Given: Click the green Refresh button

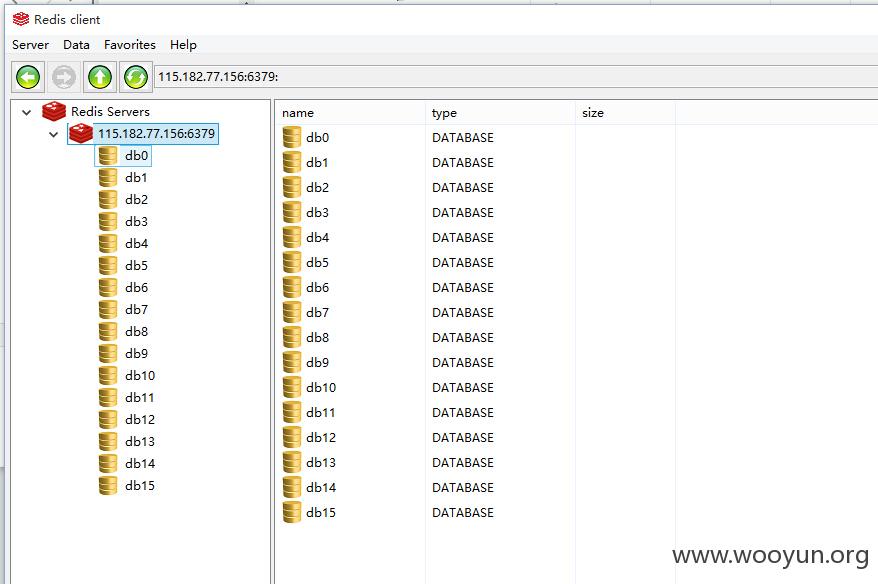Looking at the screenshot, I should coord(136,77).
